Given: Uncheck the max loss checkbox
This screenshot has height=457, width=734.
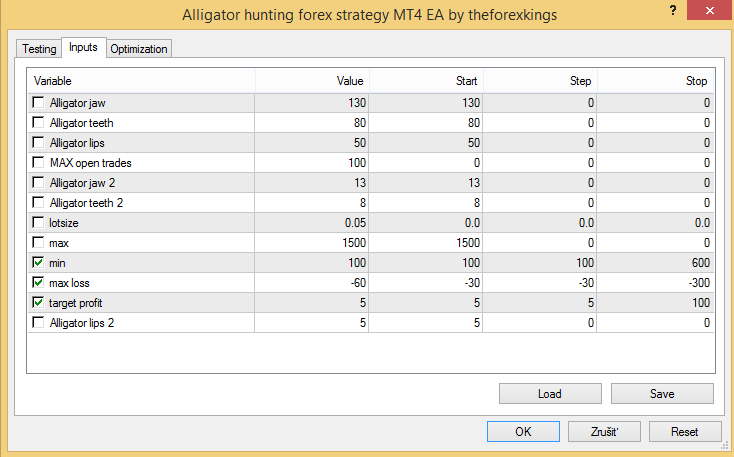Looking at the screenshot, I should click(x=38, y=282).
